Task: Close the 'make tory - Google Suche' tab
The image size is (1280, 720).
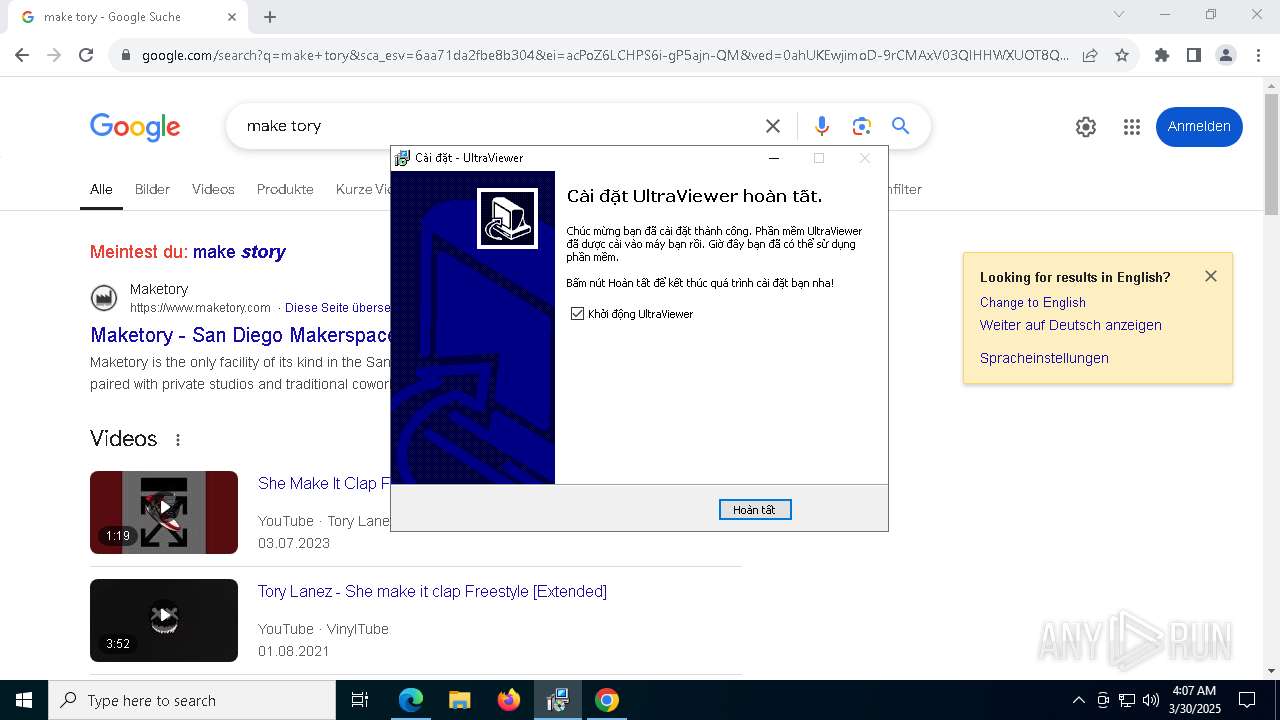Action: (232, 17)
